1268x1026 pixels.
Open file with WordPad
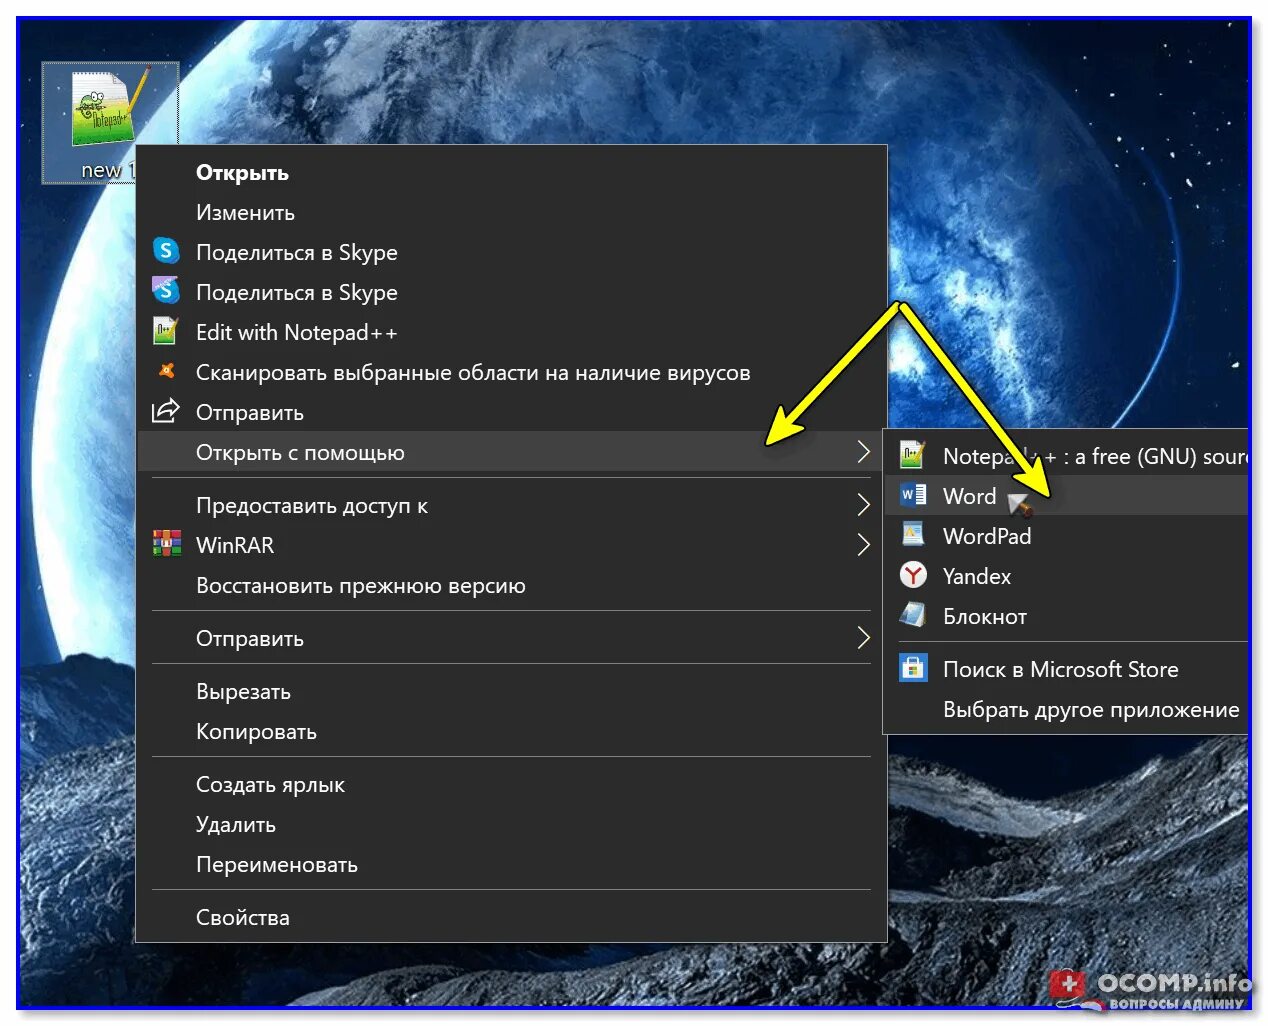1066,536
